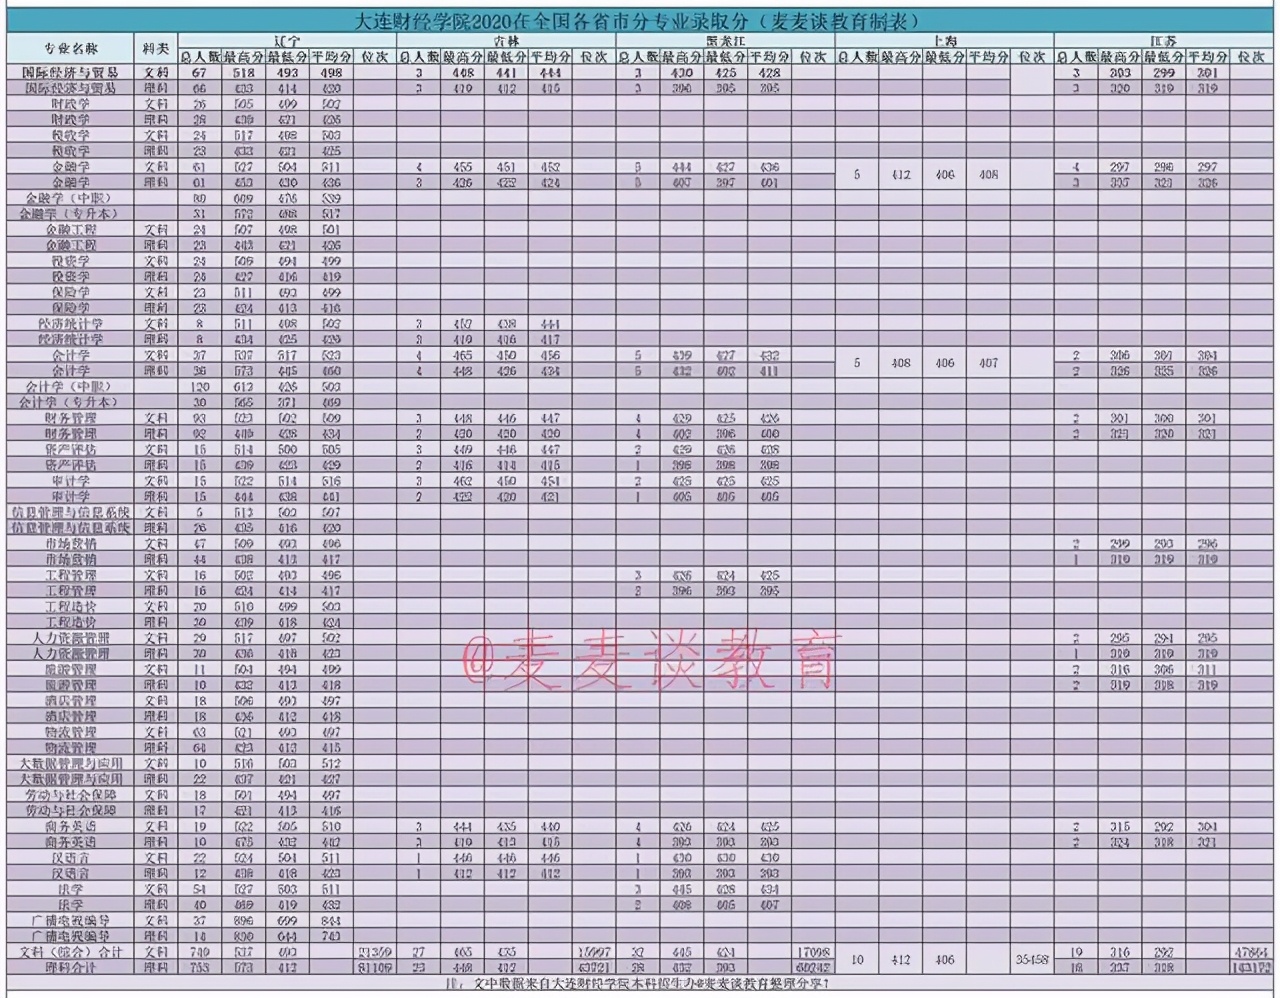
Task: Click the 会计学（专升本） row name
Action: 71,402
